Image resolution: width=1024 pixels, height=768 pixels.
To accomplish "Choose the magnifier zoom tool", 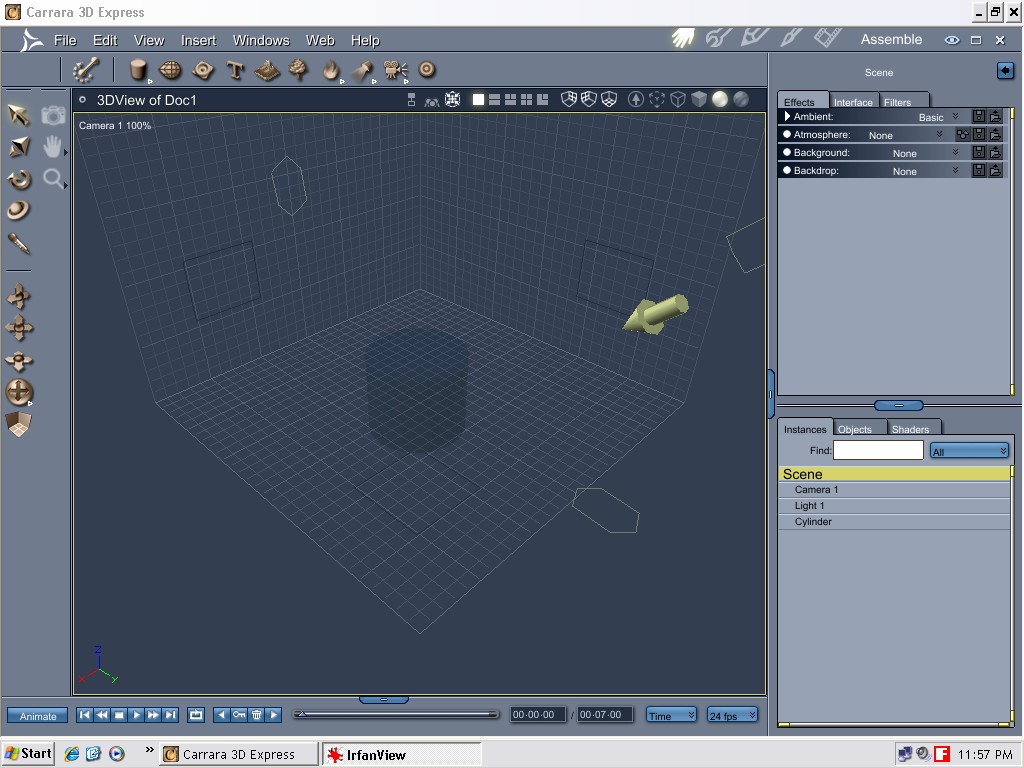I will click(53, 179).
